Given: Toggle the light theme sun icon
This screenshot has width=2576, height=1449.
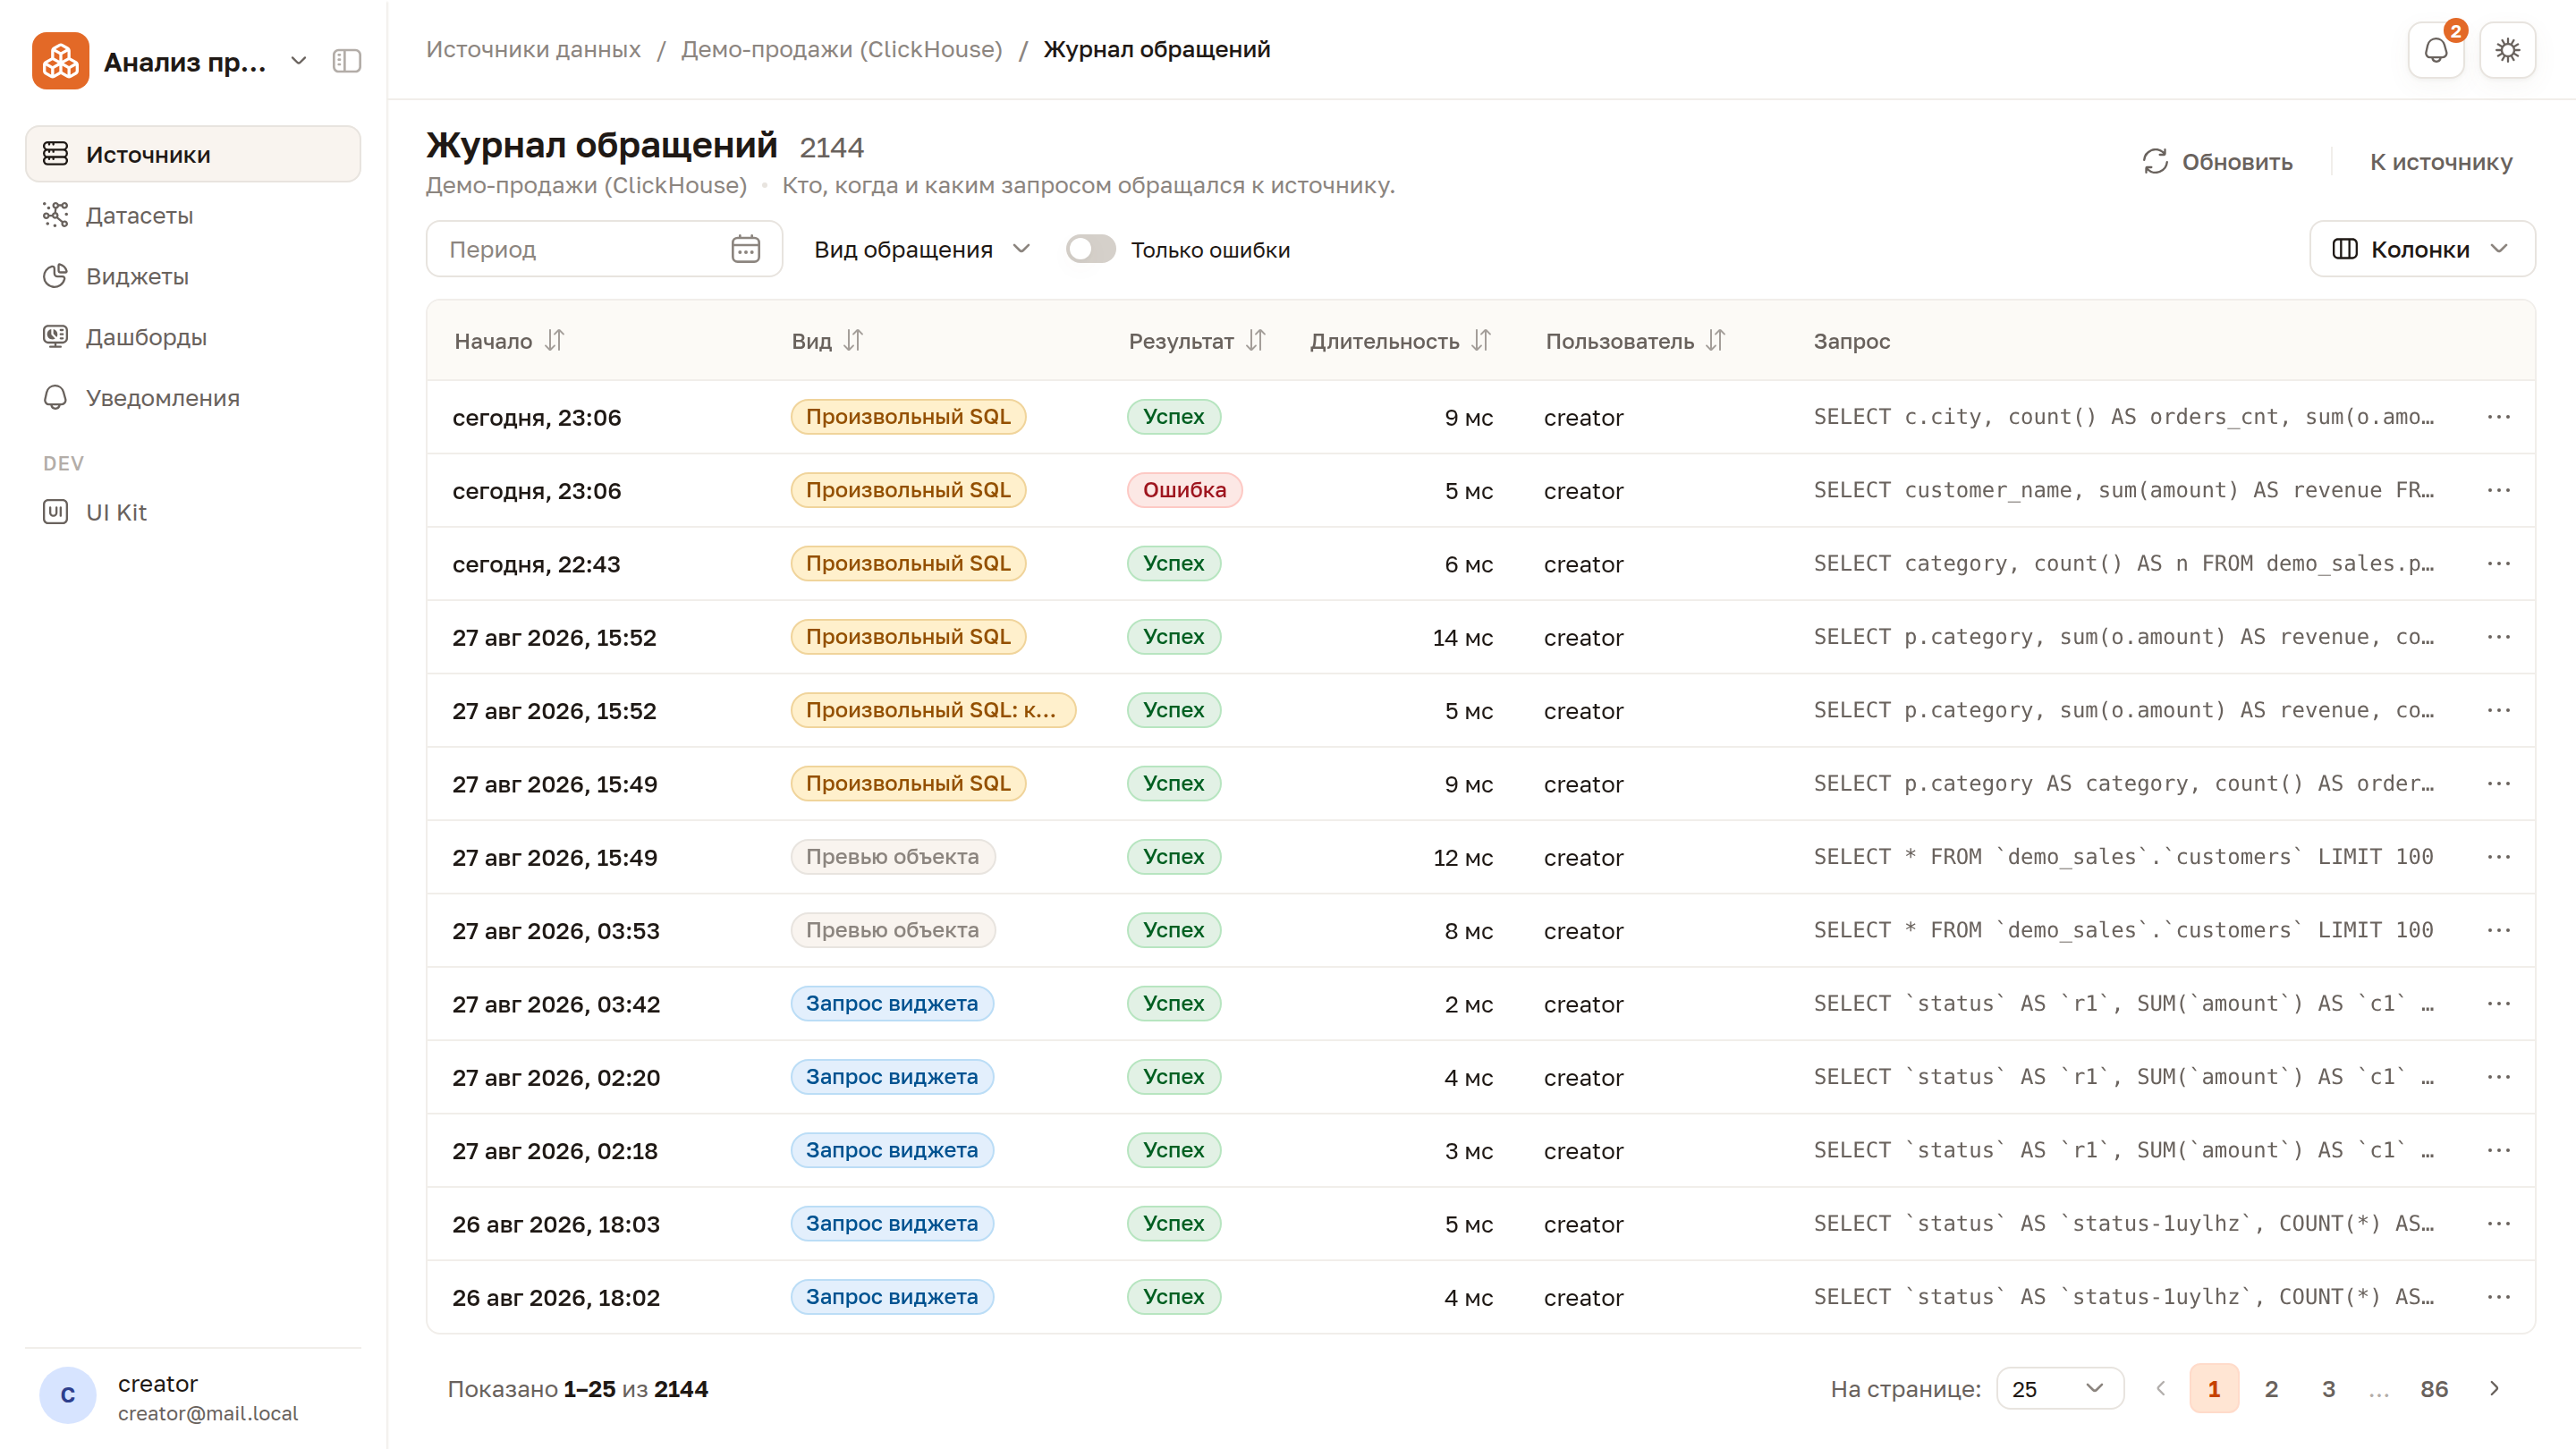Looking at the screenshot, I should tap(2507, 50).
